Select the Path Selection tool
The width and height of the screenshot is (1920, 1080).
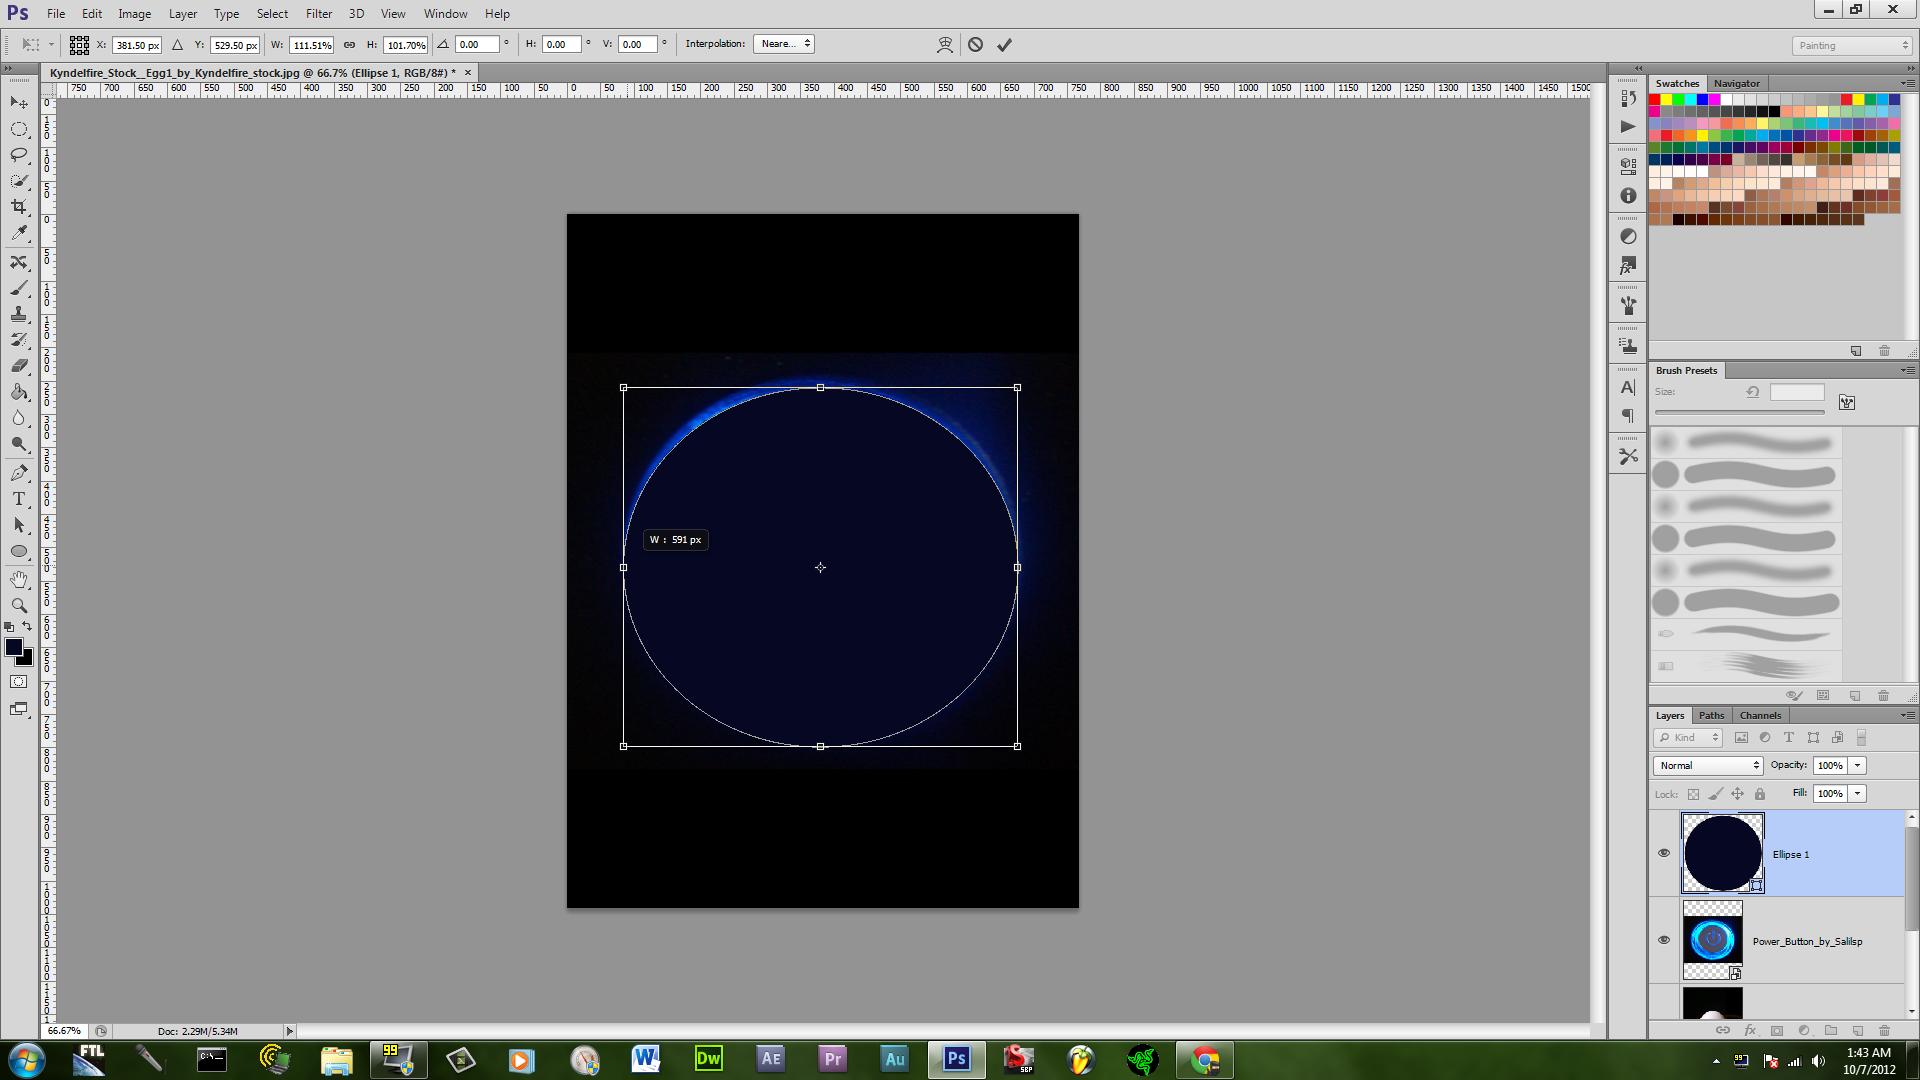click(19, 525)
